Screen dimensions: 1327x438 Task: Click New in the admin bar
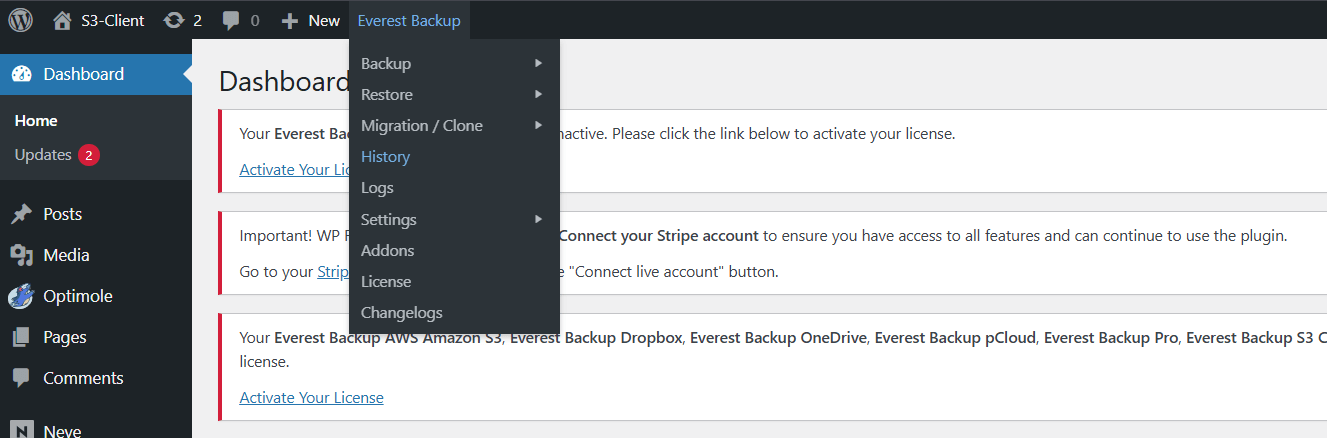[324, 20]
